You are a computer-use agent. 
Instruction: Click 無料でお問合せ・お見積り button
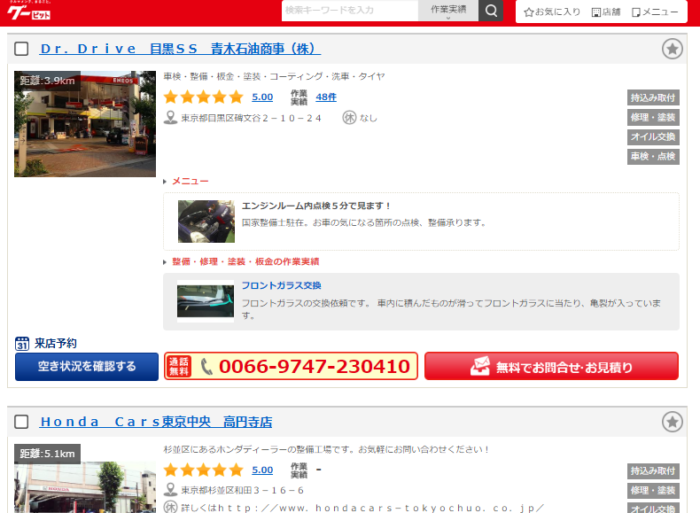pos(552,366)
